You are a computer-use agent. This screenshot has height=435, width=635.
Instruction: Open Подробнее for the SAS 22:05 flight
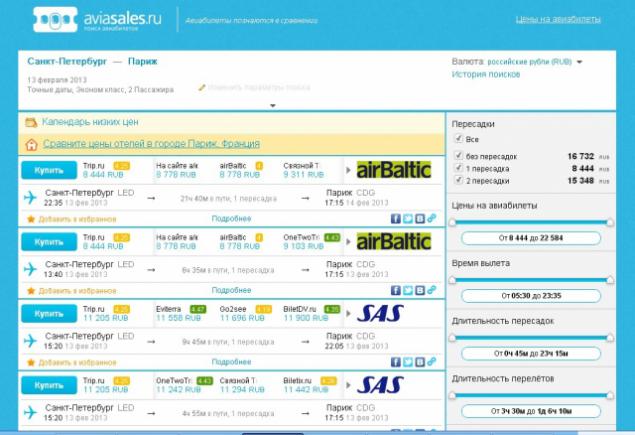231,362
